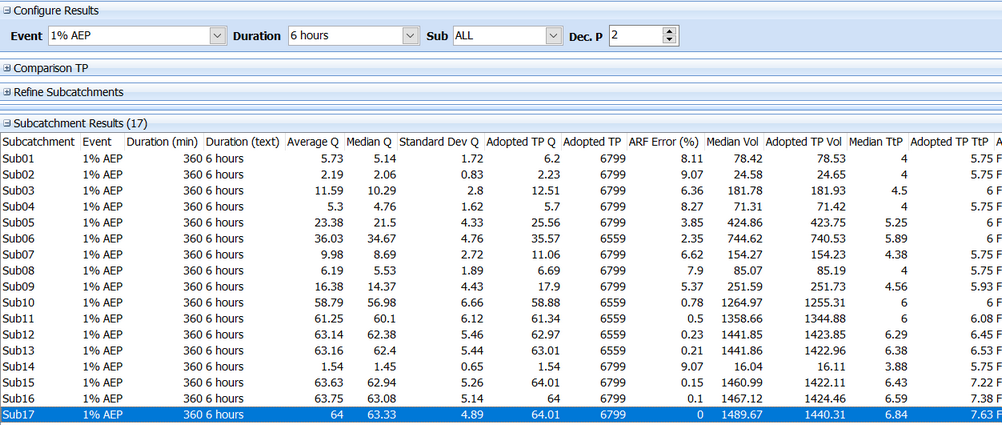This screenshot has height=425, width=1002.
Task: Open the Sub dropdown showing ALL
Action: click(x=555, y=35)
